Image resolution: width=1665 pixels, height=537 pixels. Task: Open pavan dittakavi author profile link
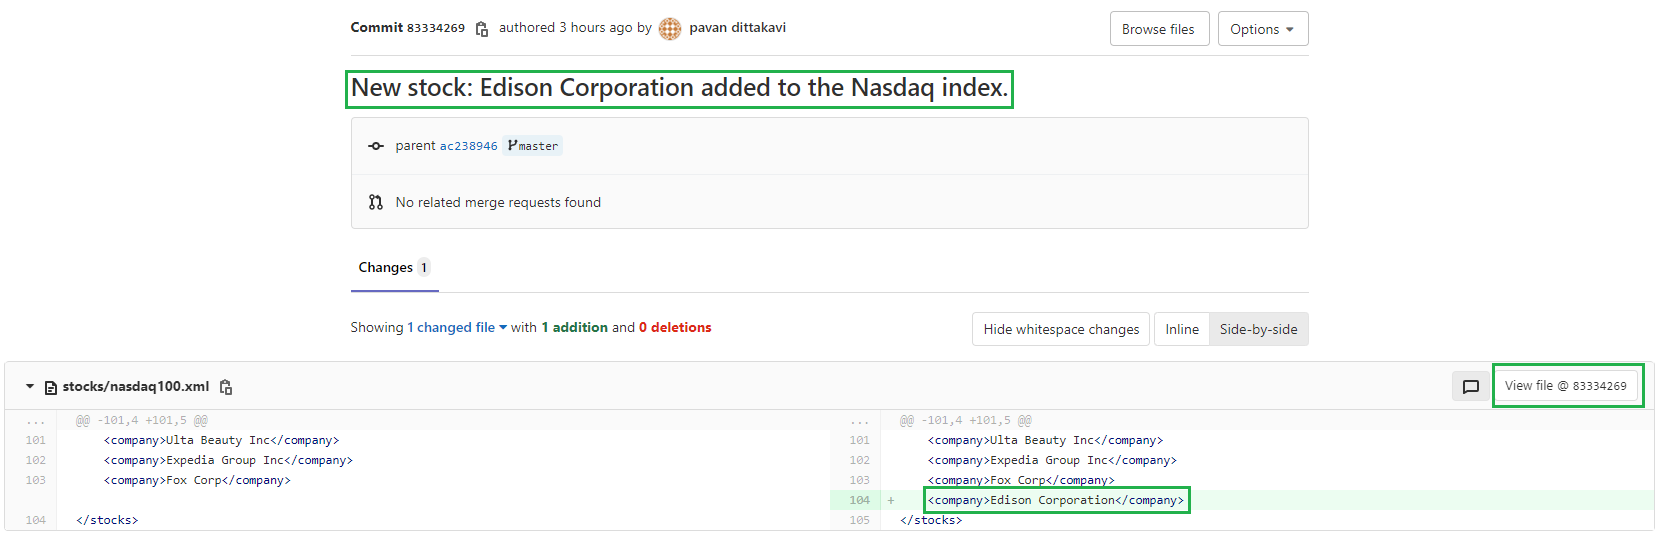[x=737, y=28]
